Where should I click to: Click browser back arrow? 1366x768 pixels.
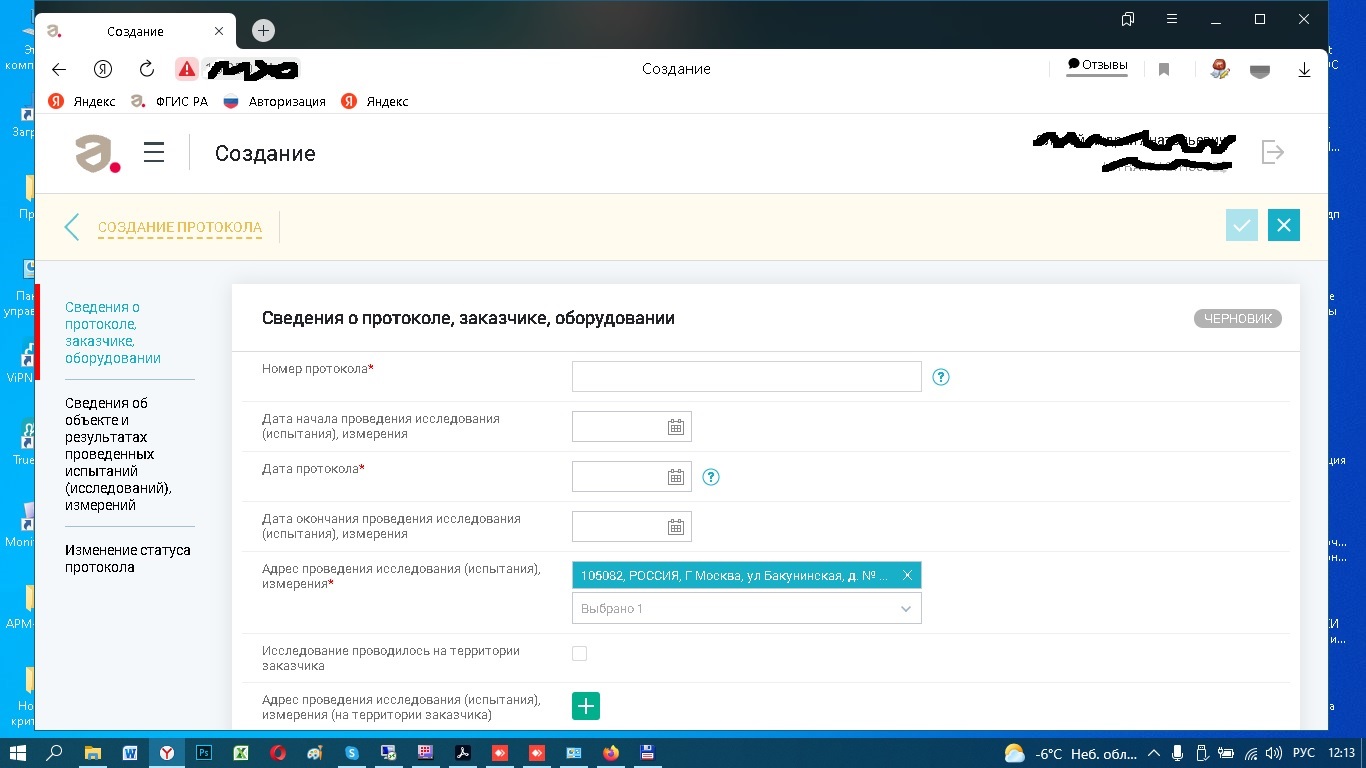(x=59, y=69)
